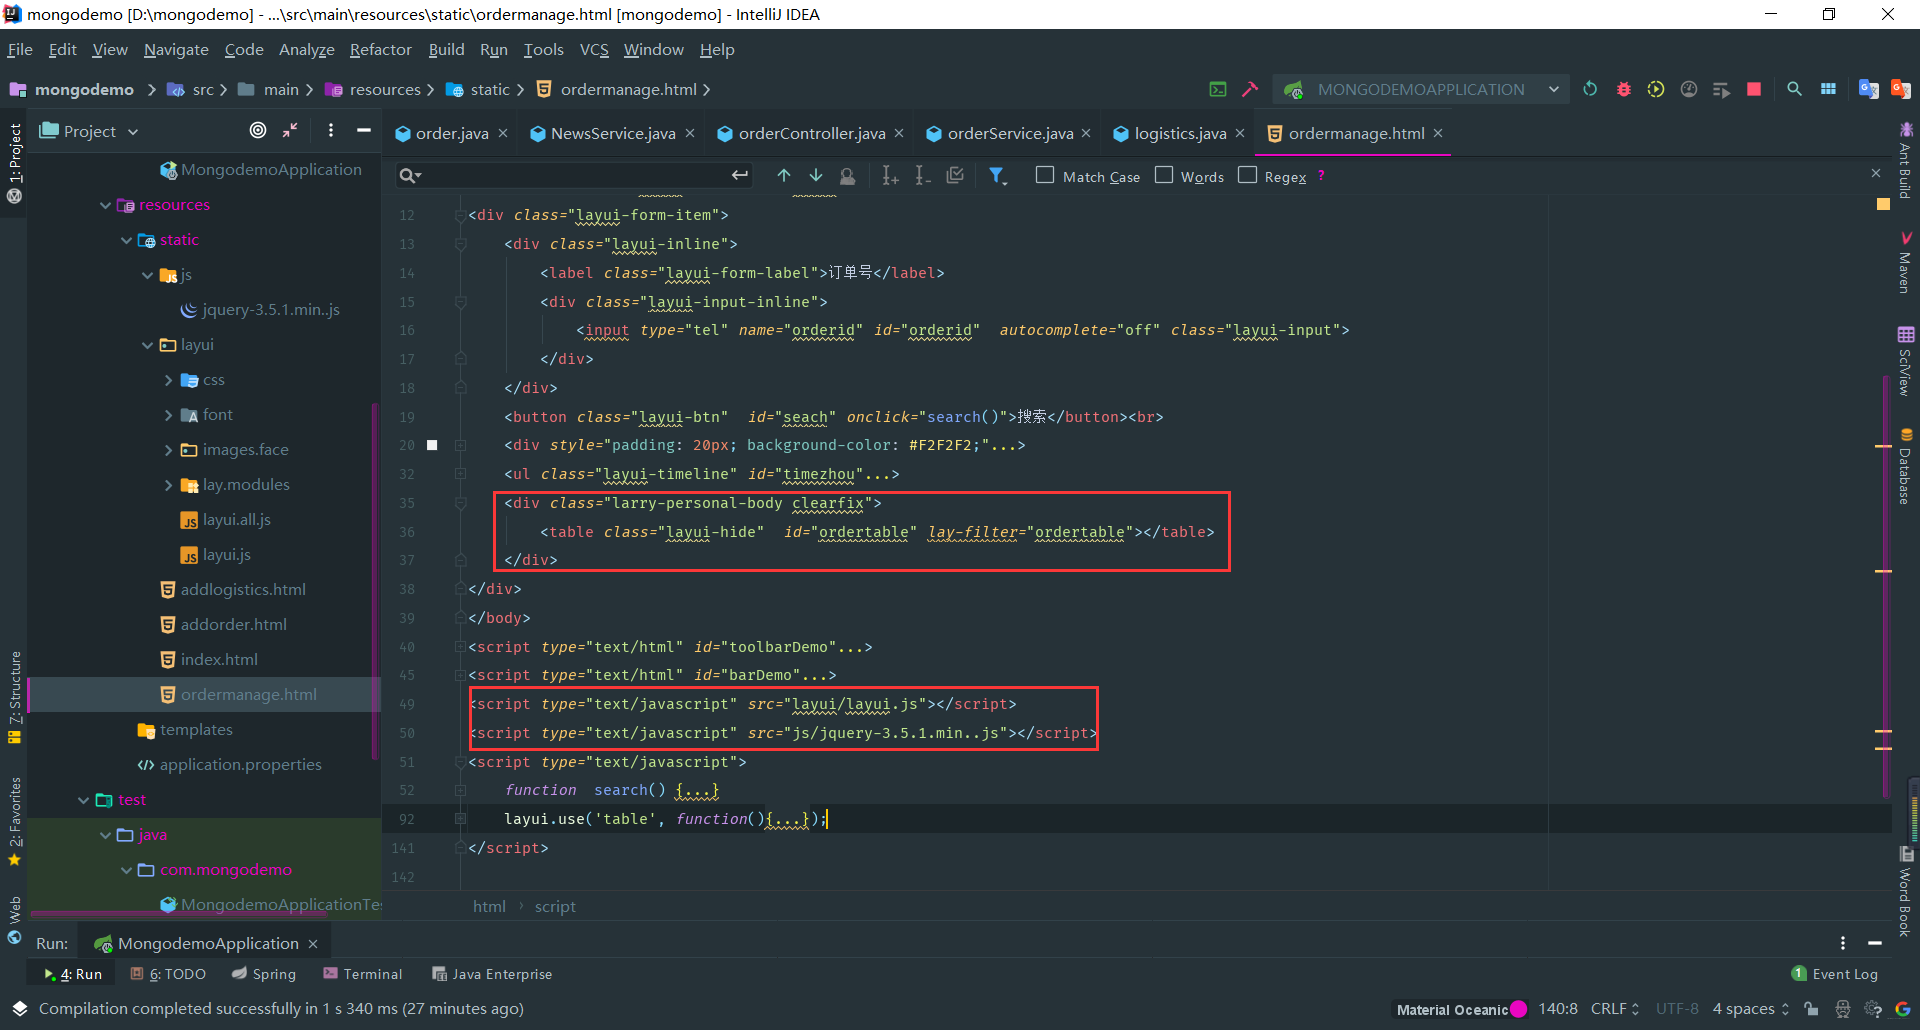Expand the css folder
1920x1030 pixels.
click(x=168, y=380)
